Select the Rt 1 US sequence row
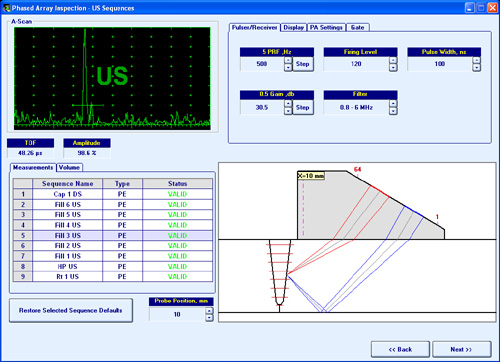This screenshot has width=500, height=362. (113, 277)
